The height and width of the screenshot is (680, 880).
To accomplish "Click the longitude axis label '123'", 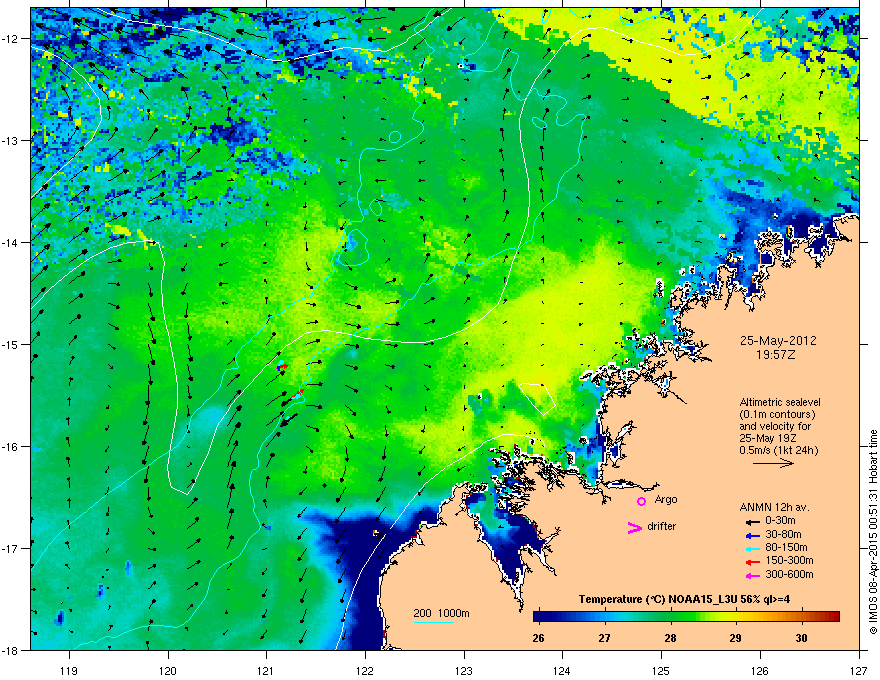I will click(464, 670).
